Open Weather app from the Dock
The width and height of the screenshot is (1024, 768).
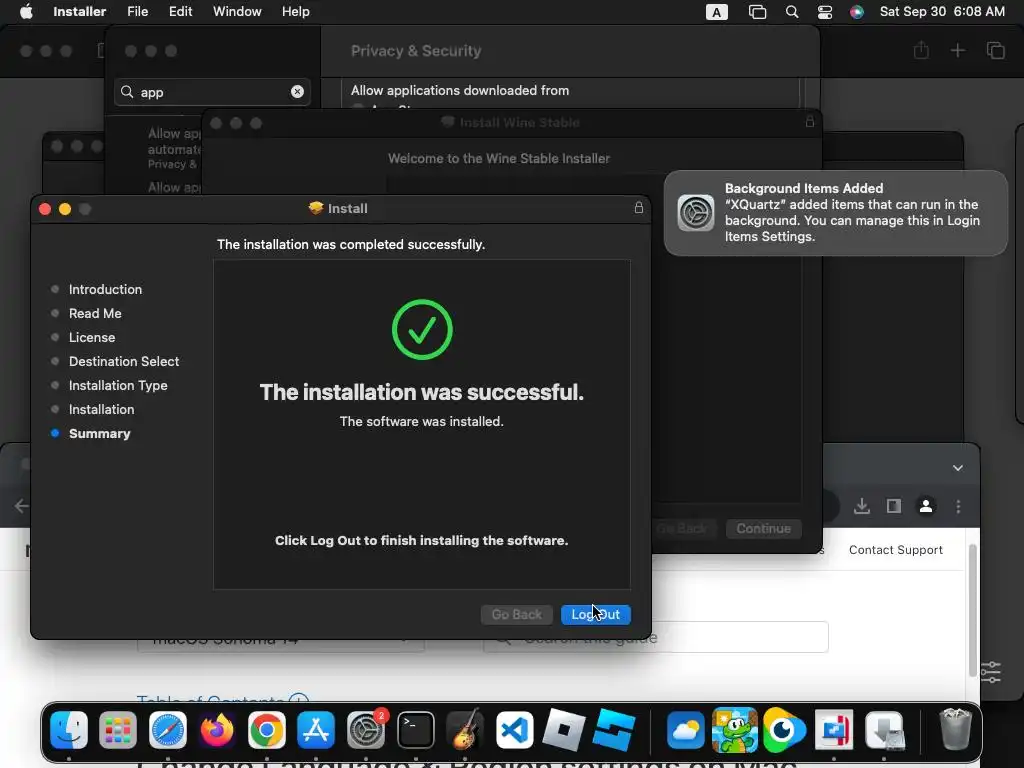pos(685,729)
